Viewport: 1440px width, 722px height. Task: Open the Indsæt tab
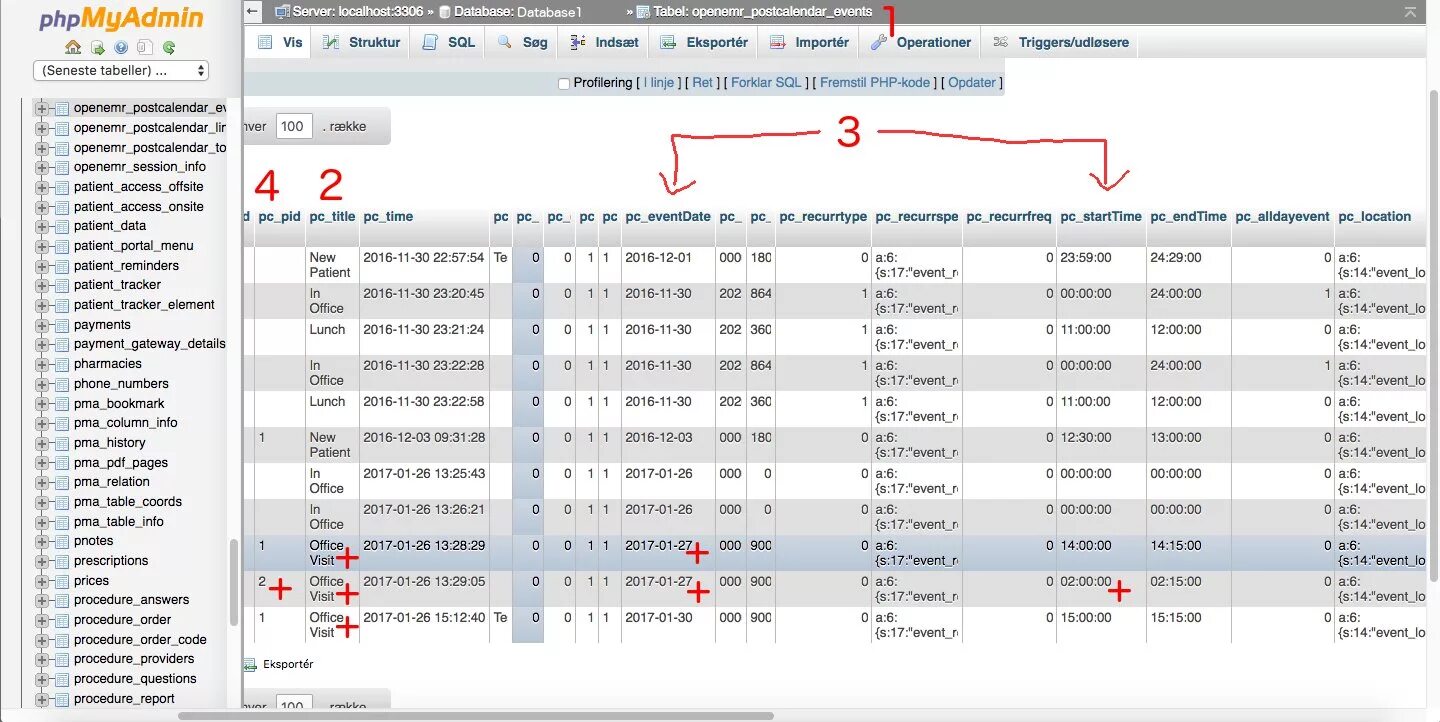[x=603, y=42]
